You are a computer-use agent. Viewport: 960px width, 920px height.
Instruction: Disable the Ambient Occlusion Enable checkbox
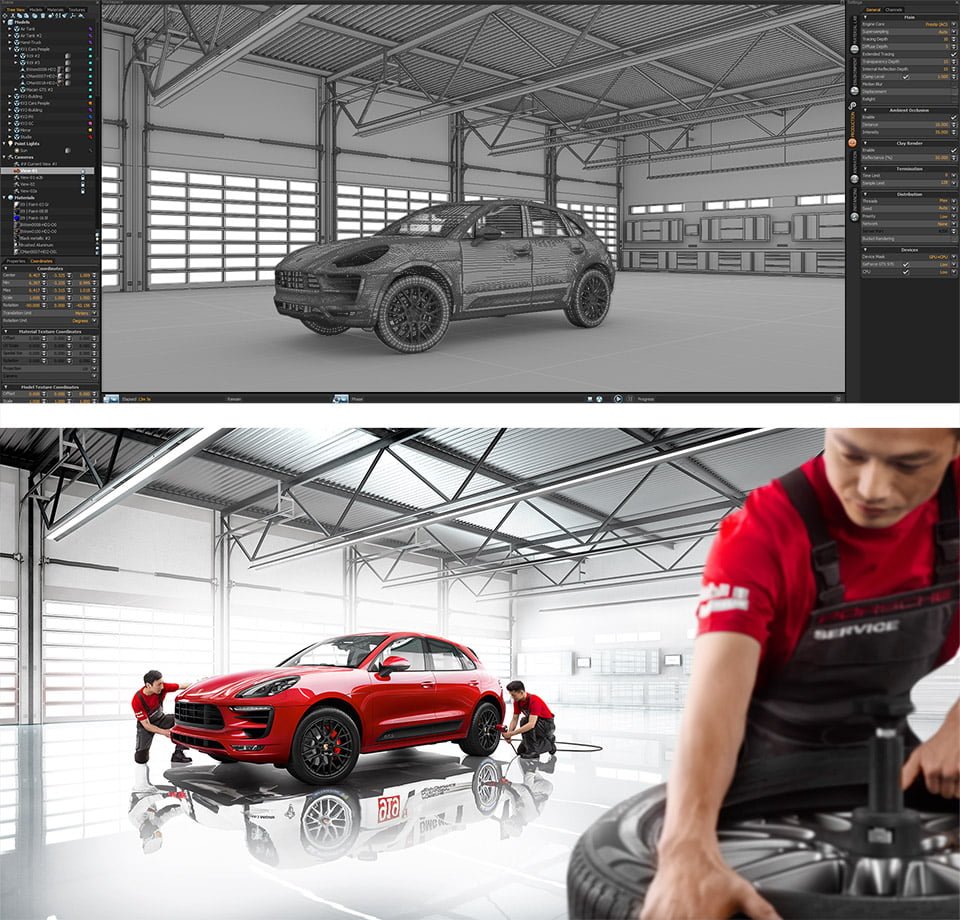[953, 117]
